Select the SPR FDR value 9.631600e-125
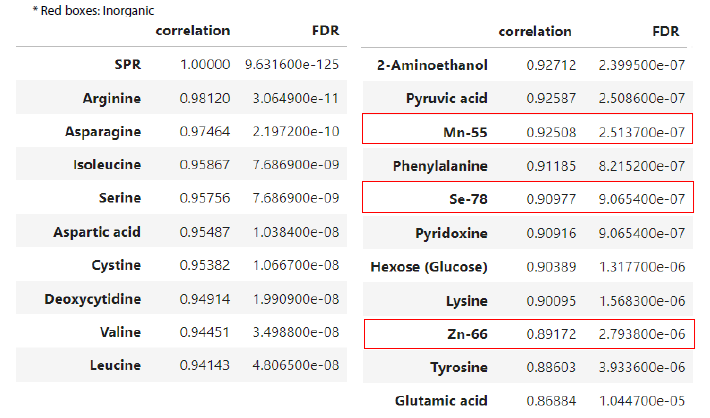Image resolution: width=710 pixels, height=418 pixels. [291, 64]
